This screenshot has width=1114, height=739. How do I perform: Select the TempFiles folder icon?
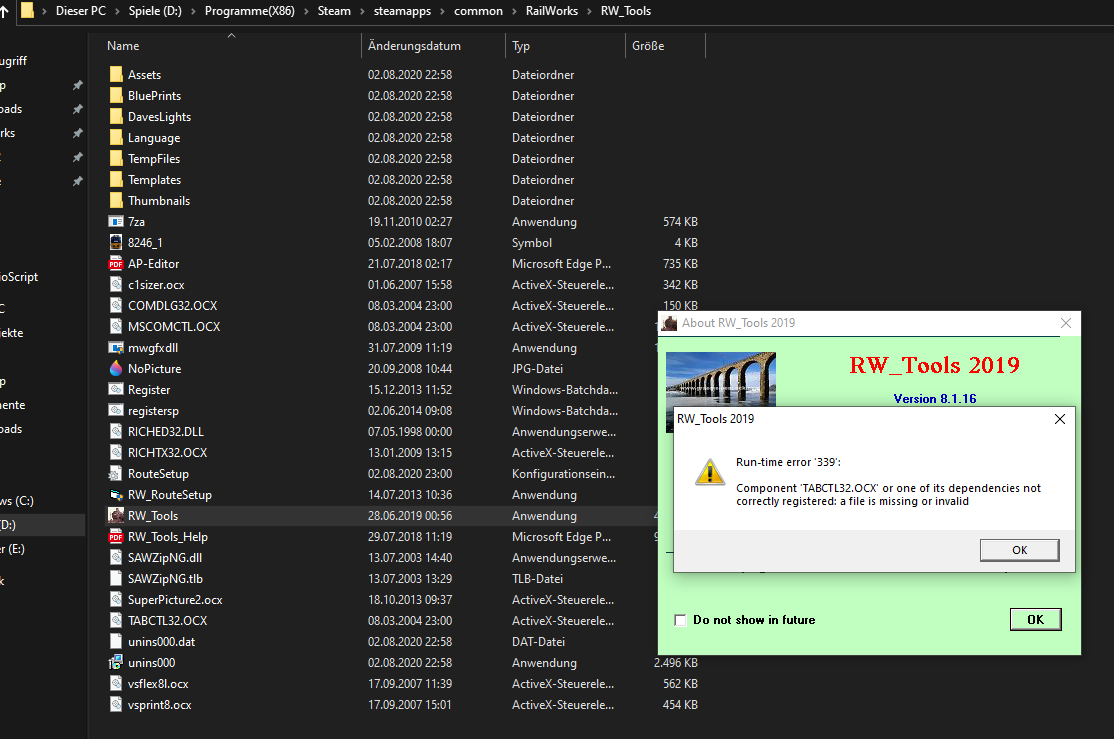coord(116,158)
